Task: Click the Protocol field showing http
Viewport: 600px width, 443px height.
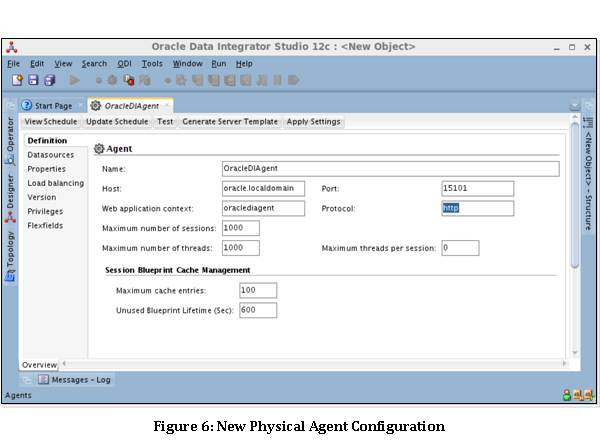Action: [478, 208]
